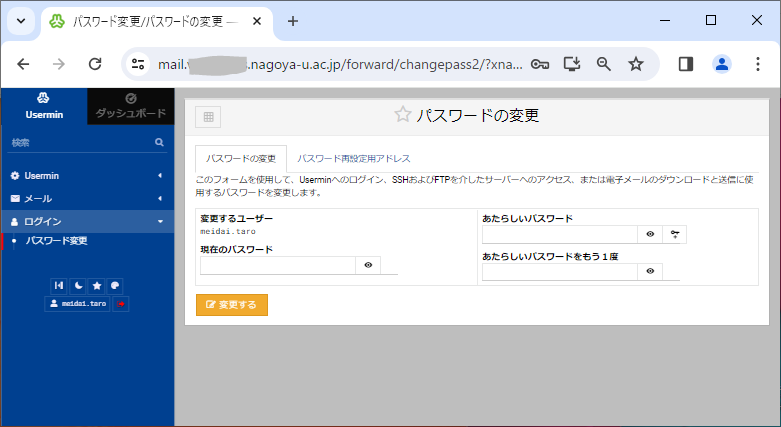Image resolution: width=781 pixels, height=427 pixels.
Task: Select the パスワード変更 browser tab
Action: 157,22
